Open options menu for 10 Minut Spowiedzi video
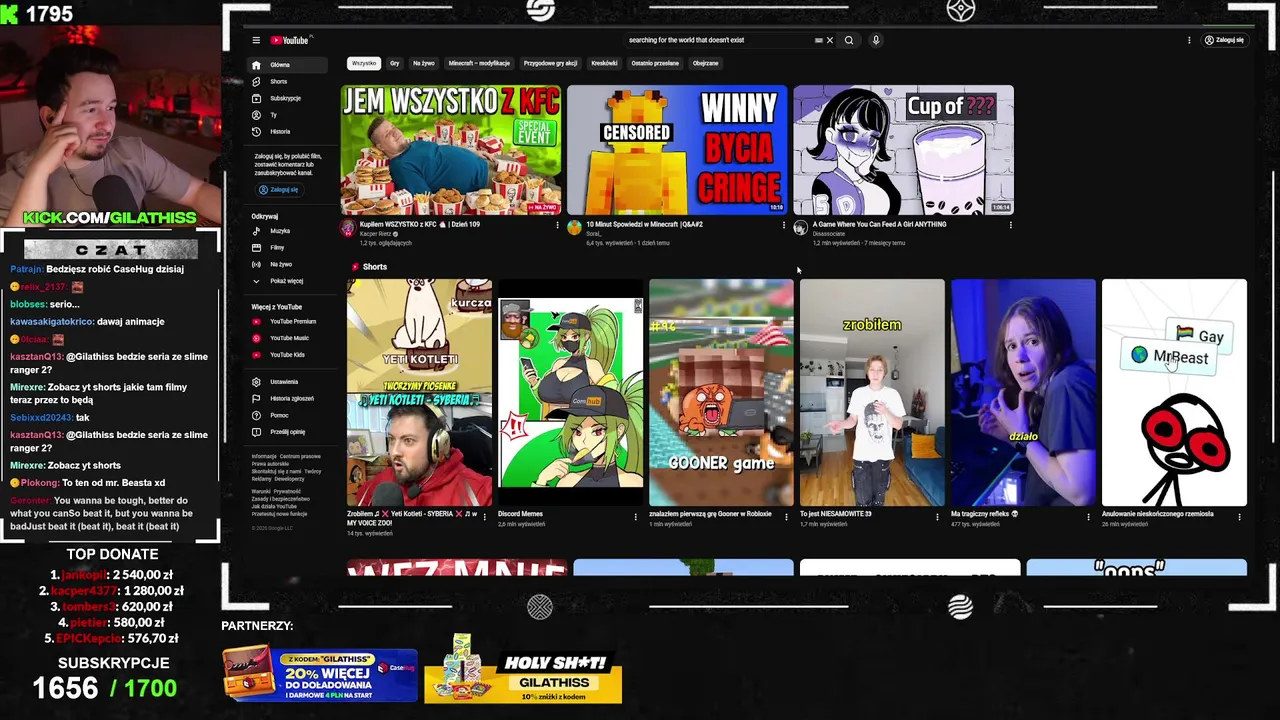The height and width of the screenshot is (720, 1280). (x=783, y=225)
